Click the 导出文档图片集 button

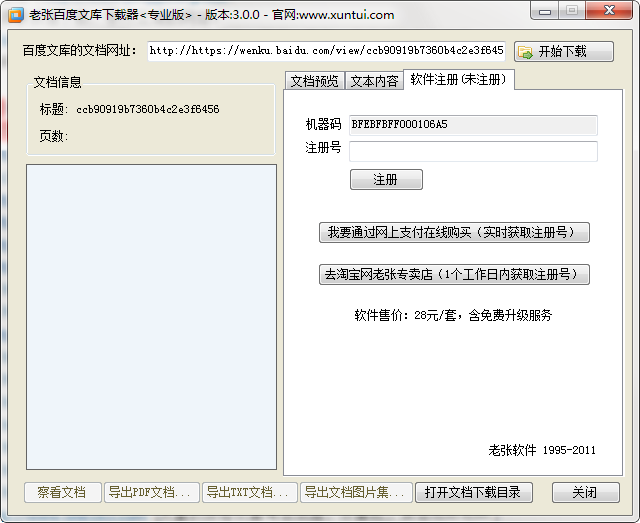(x=356, y=492)
